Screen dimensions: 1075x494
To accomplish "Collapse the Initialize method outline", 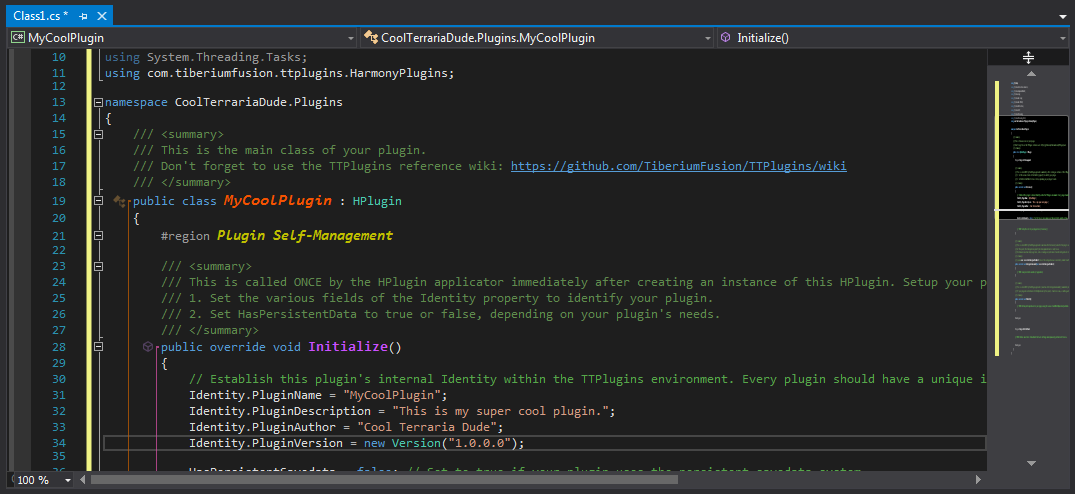I will click(98, 347).
